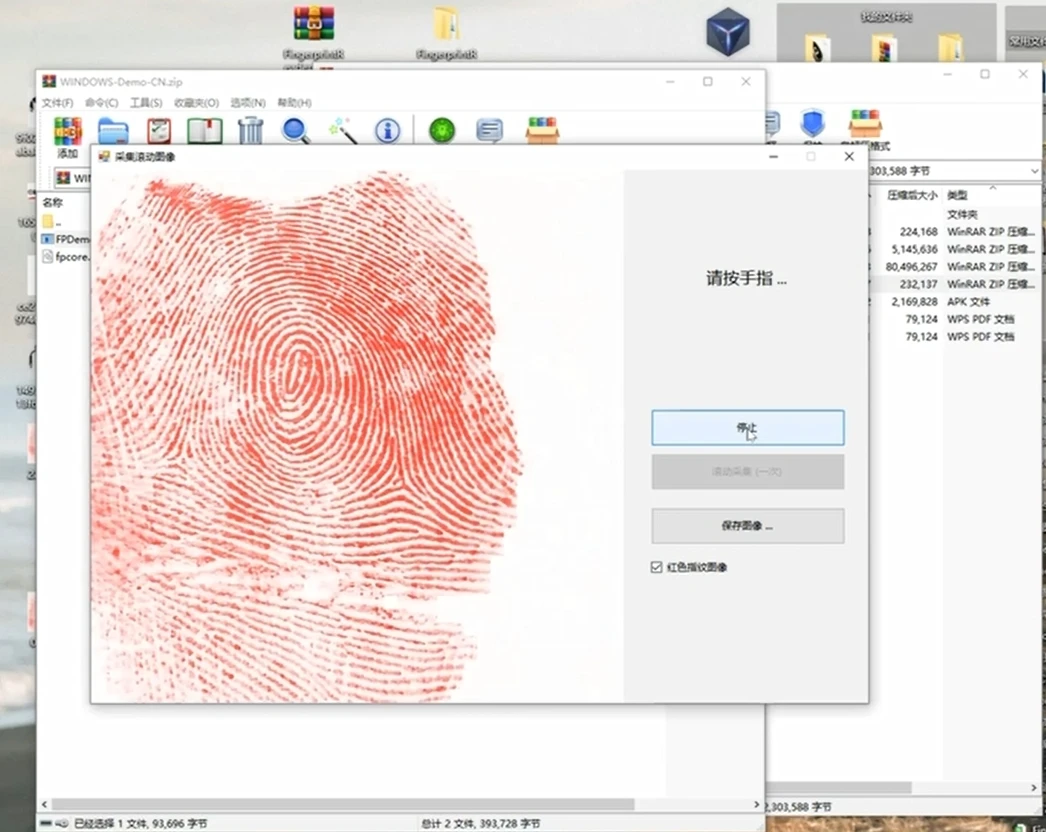The height and width of the screenshot is (832, 1046).
Task: Show archive Info via blue 'i' icon
Action: [387, 130]
